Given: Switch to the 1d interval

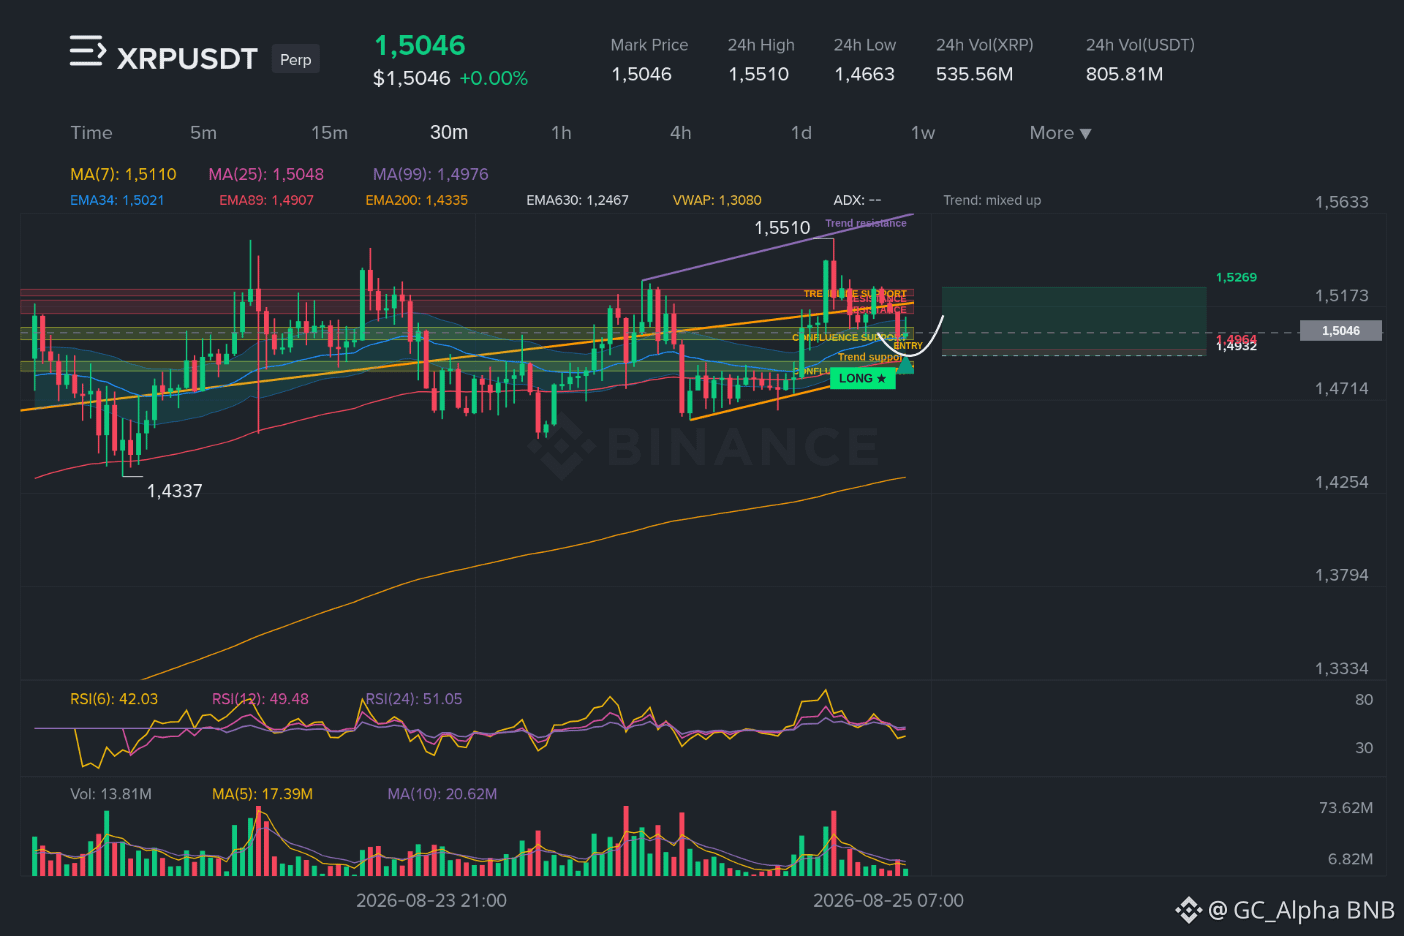Looking at the screenshot, I should (801, 133).
